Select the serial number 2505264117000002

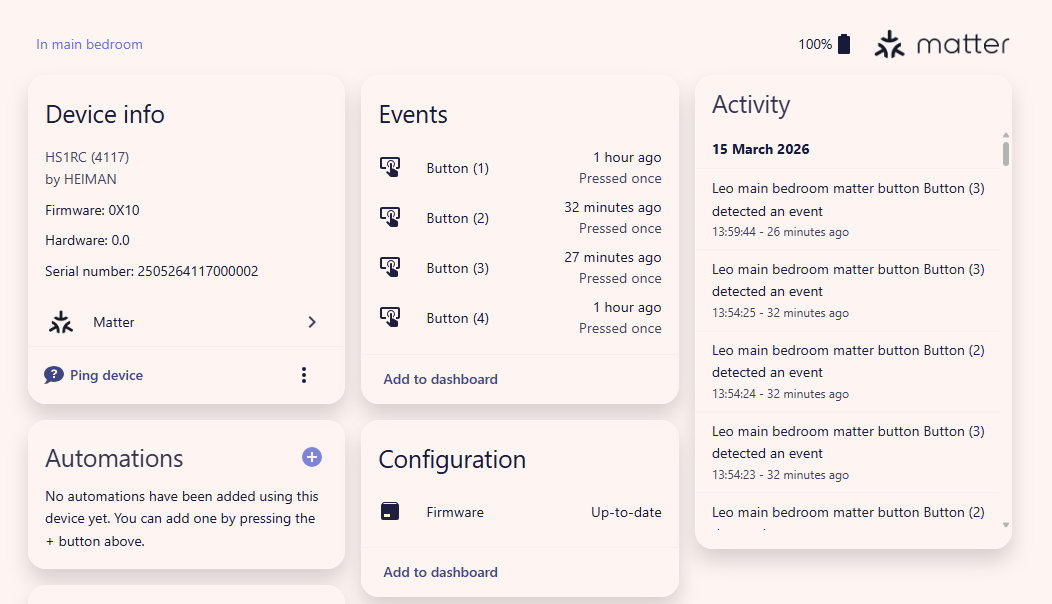point(198,271)
